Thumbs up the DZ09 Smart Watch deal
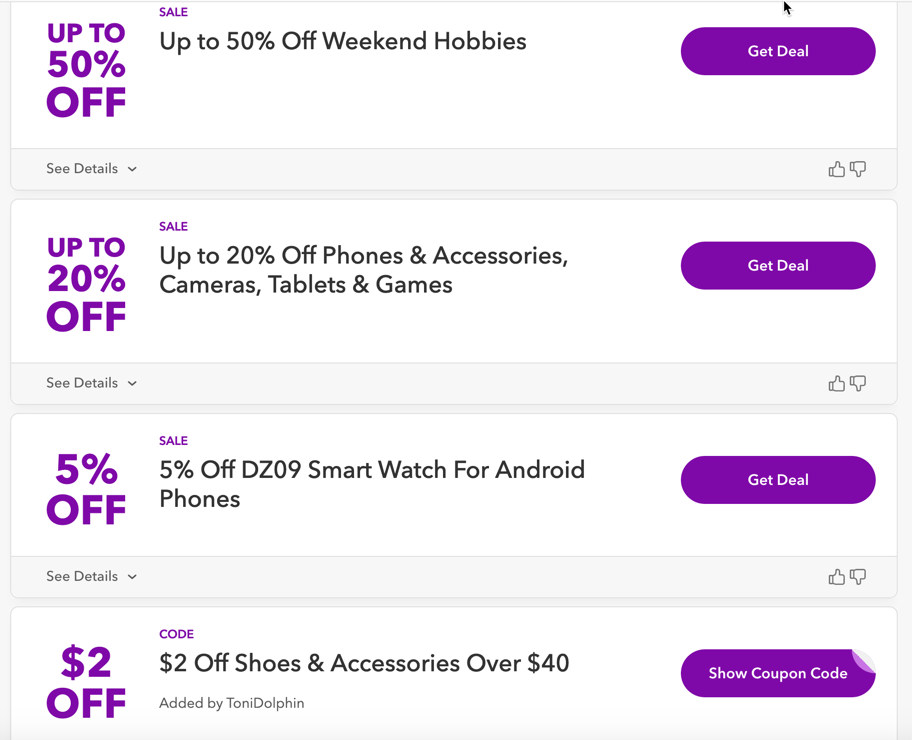 [836, 577]
